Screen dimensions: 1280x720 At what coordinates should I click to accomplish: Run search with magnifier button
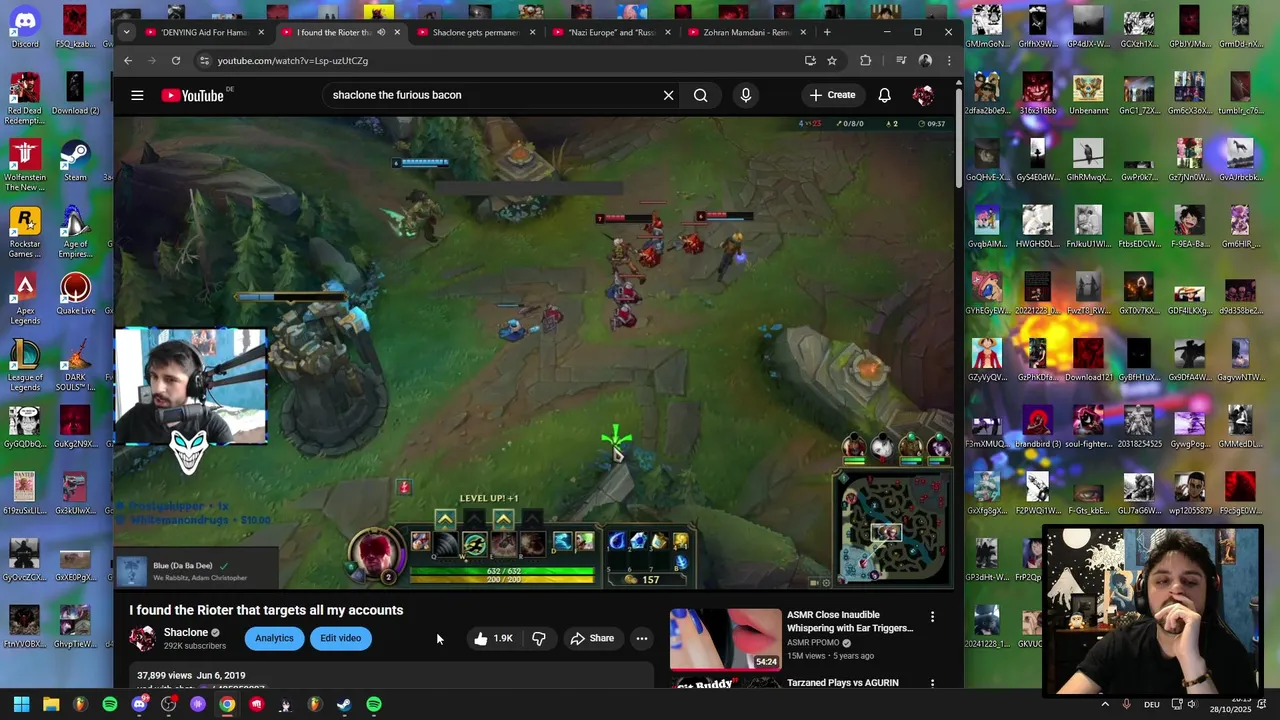[x=700, y=95]
